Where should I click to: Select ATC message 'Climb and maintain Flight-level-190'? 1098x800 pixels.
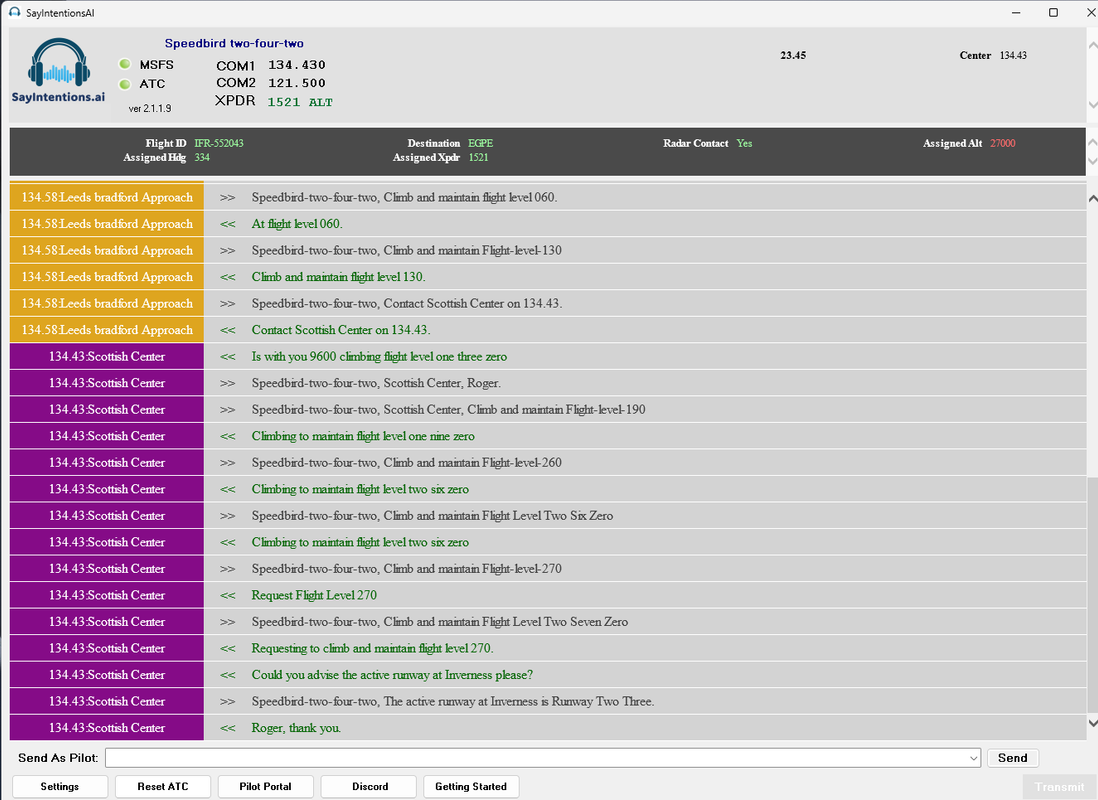(x=448, y=411)
